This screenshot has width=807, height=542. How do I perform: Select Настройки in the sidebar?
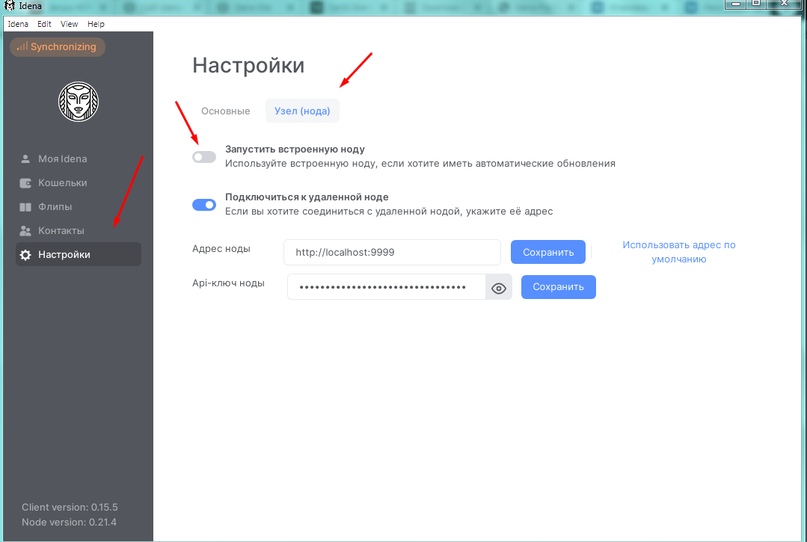point(78,254)
